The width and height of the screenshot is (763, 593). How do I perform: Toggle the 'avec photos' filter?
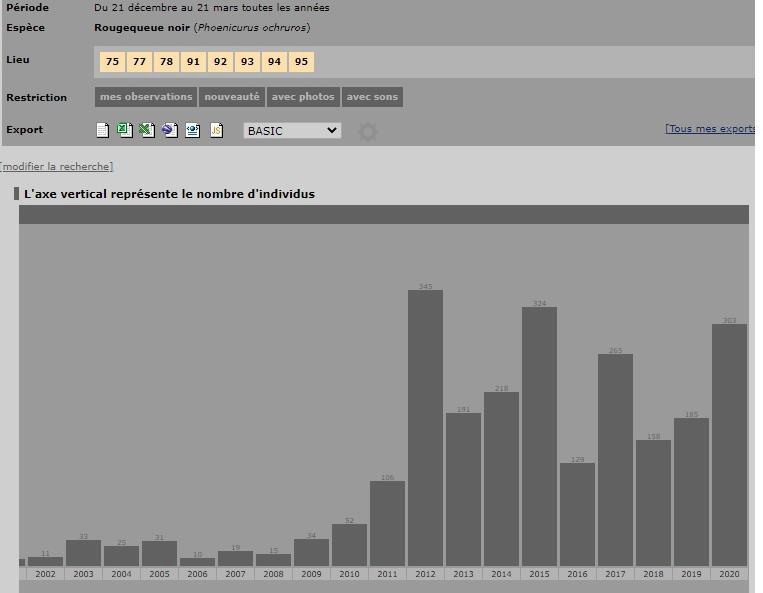[302, 97]
